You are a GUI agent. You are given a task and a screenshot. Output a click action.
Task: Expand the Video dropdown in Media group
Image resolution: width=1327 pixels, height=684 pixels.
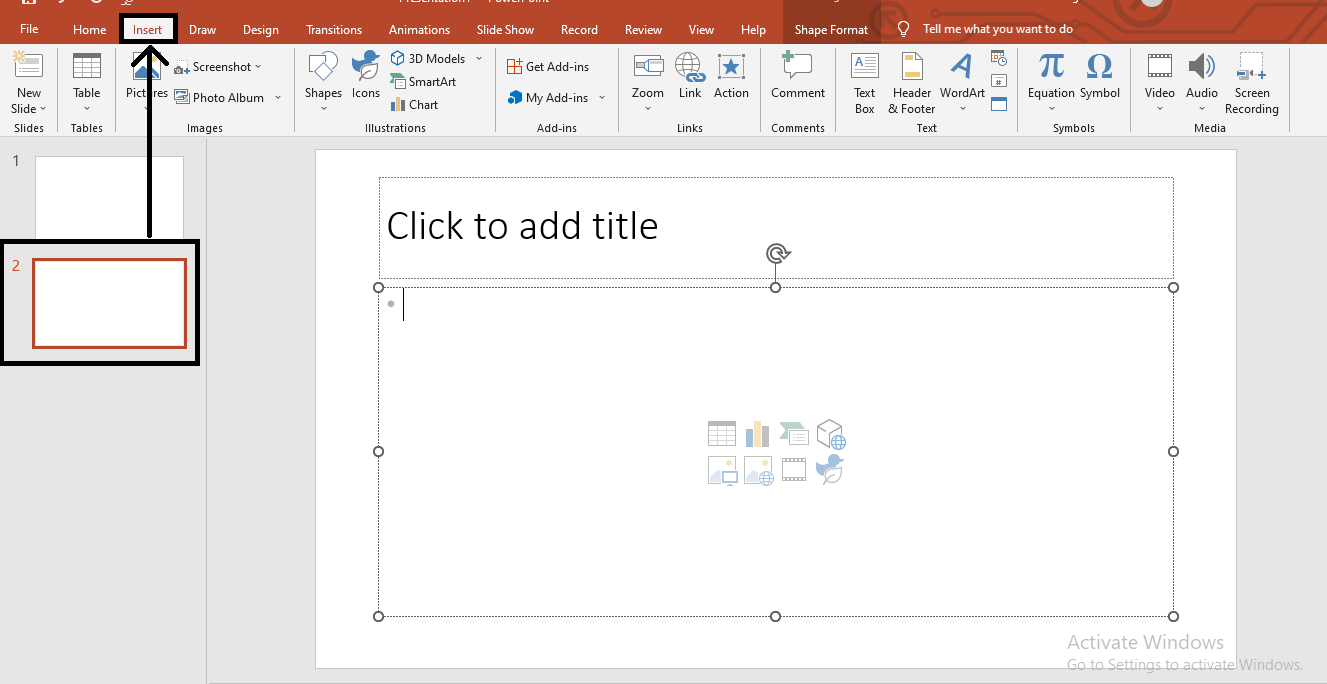tap(1159, 107)
